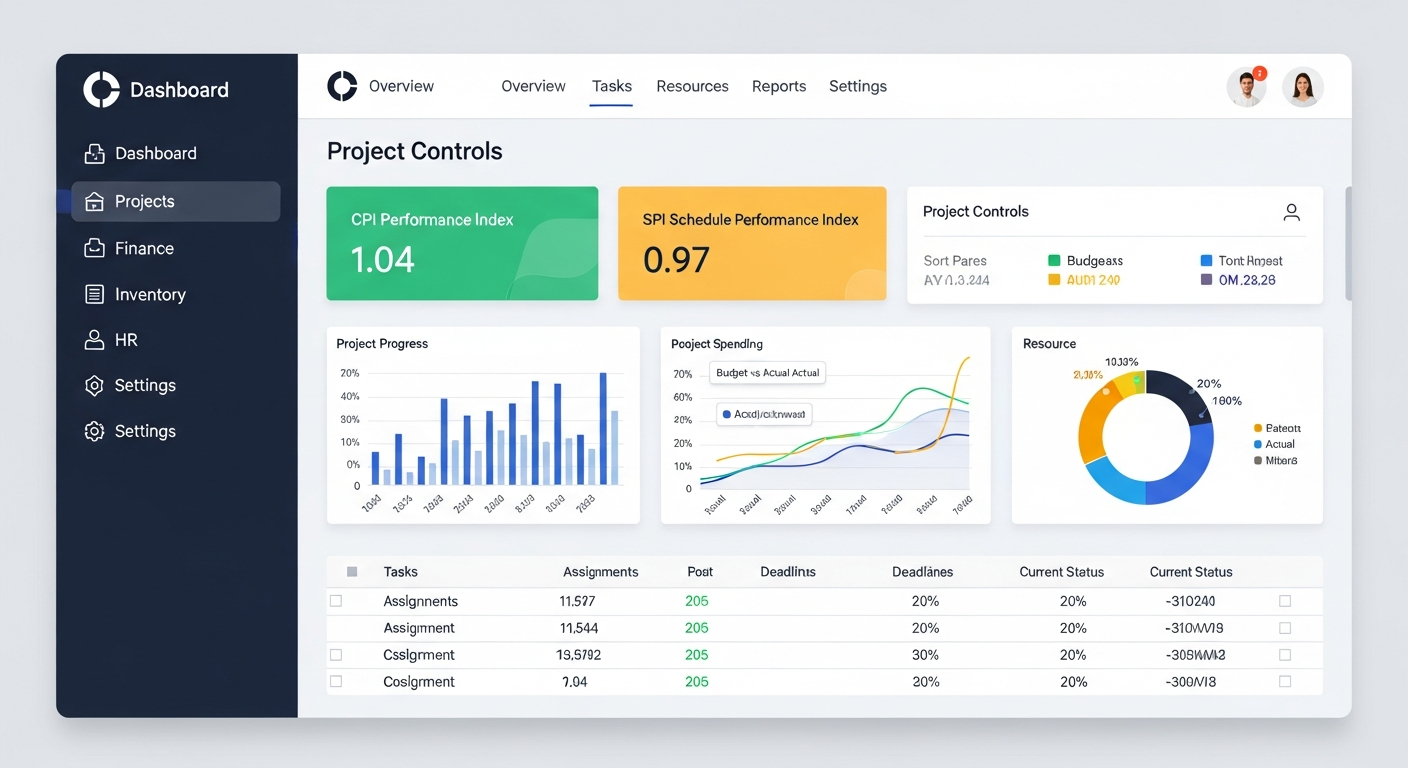1408x768 pixels.
Task: Click the green Budgeass legend swatch
Action: tap(1053, 261)
